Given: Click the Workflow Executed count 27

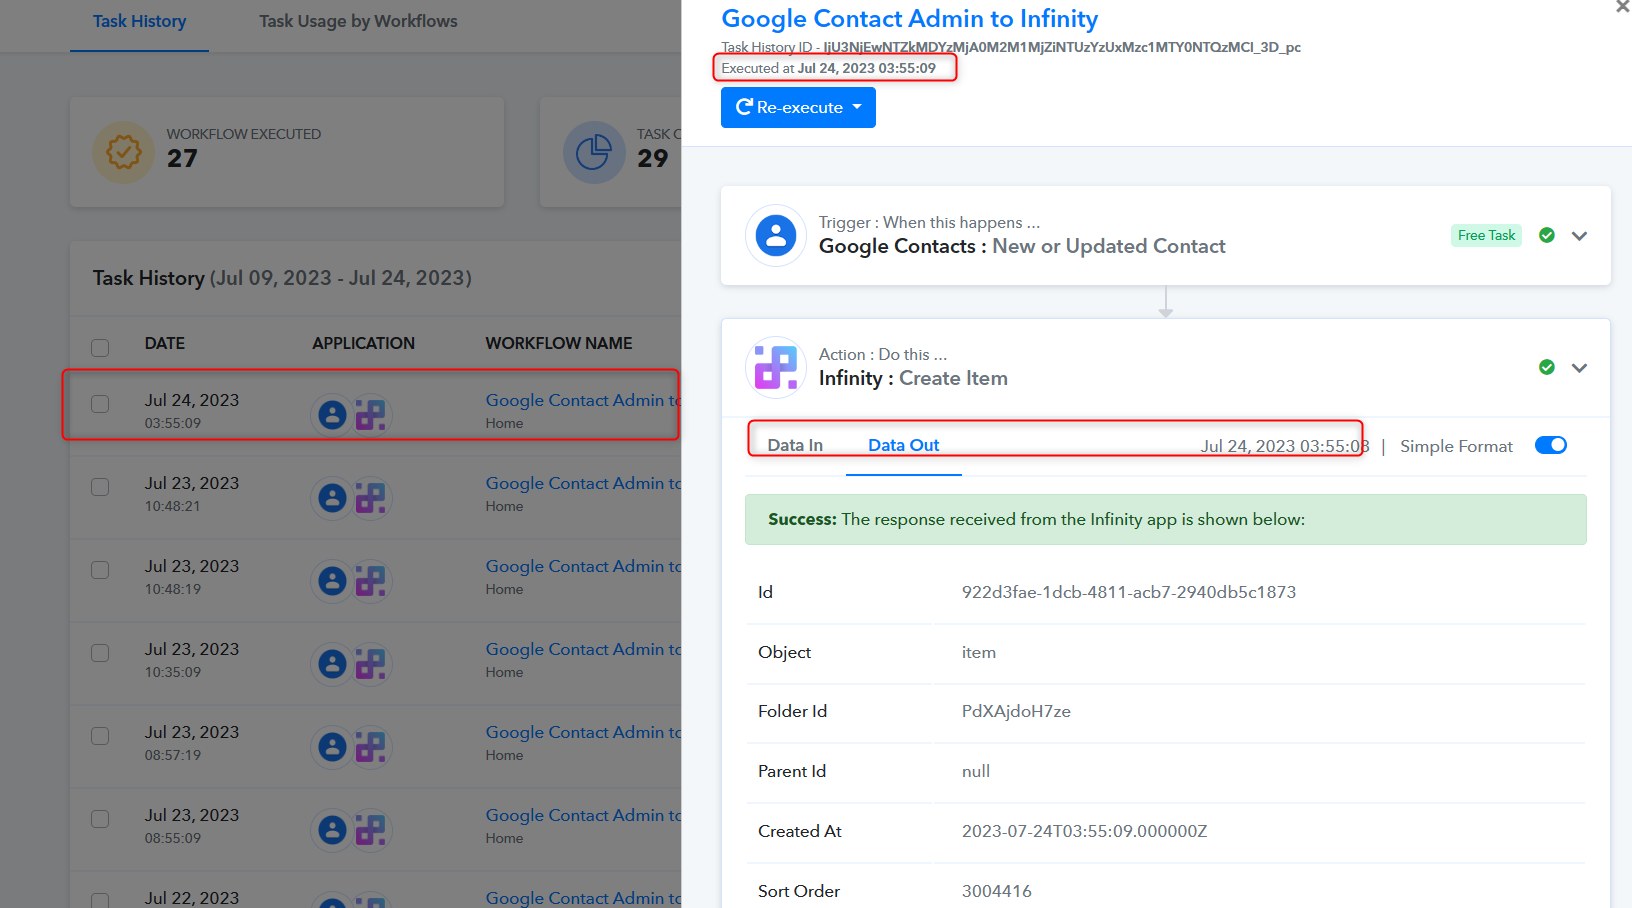Looking at the screenshot, I should pos(182,159).
